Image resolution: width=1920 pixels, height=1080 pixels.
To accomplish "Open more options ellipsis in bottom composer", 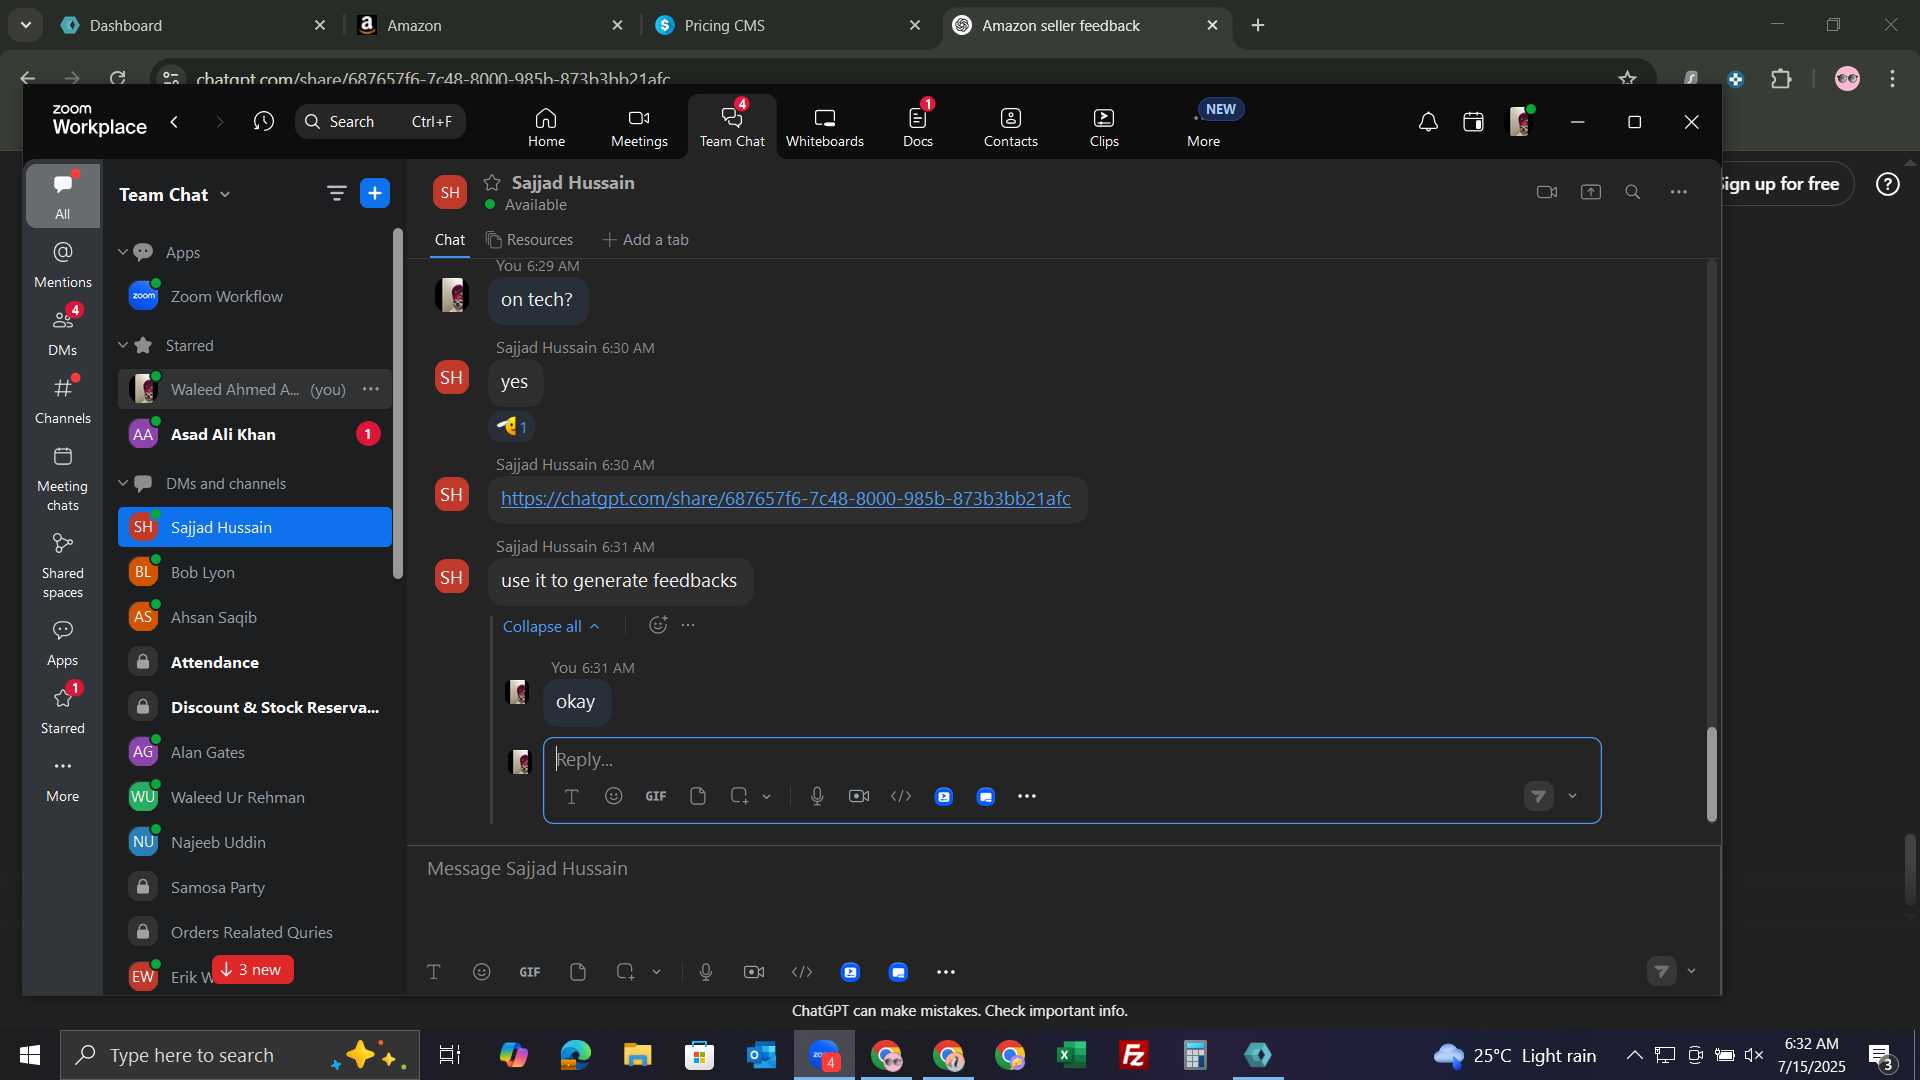I will click(x=946, y=972).
